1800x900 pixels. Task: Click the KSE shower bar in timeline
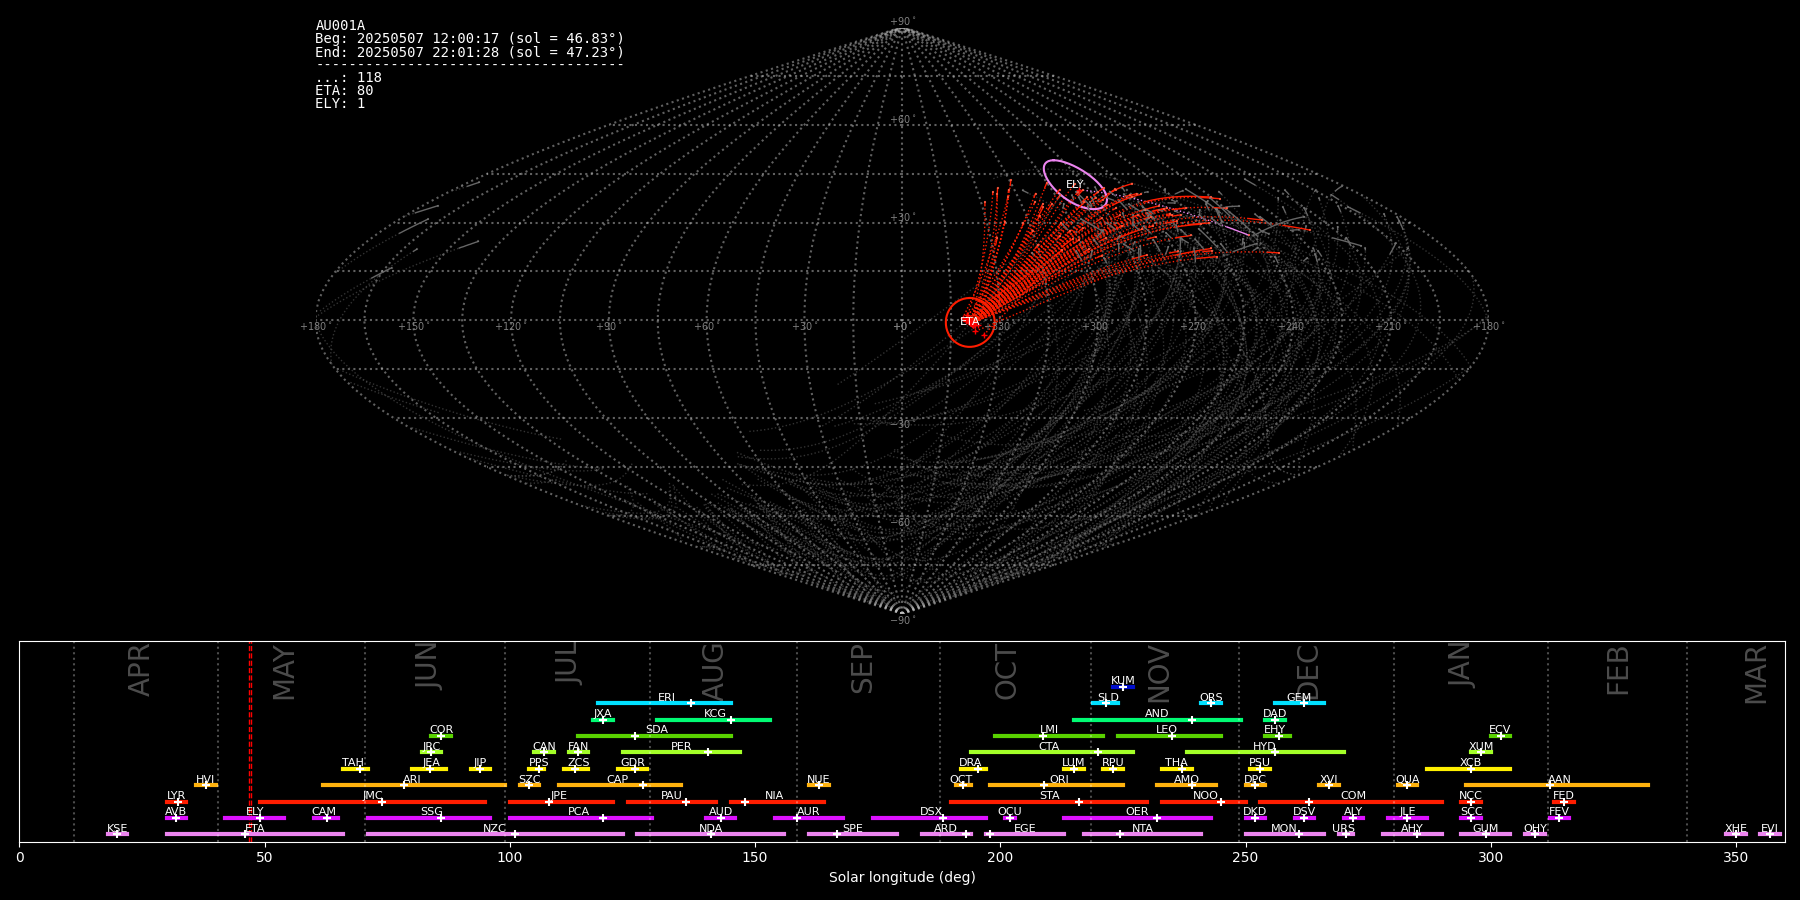pos(117,834)
